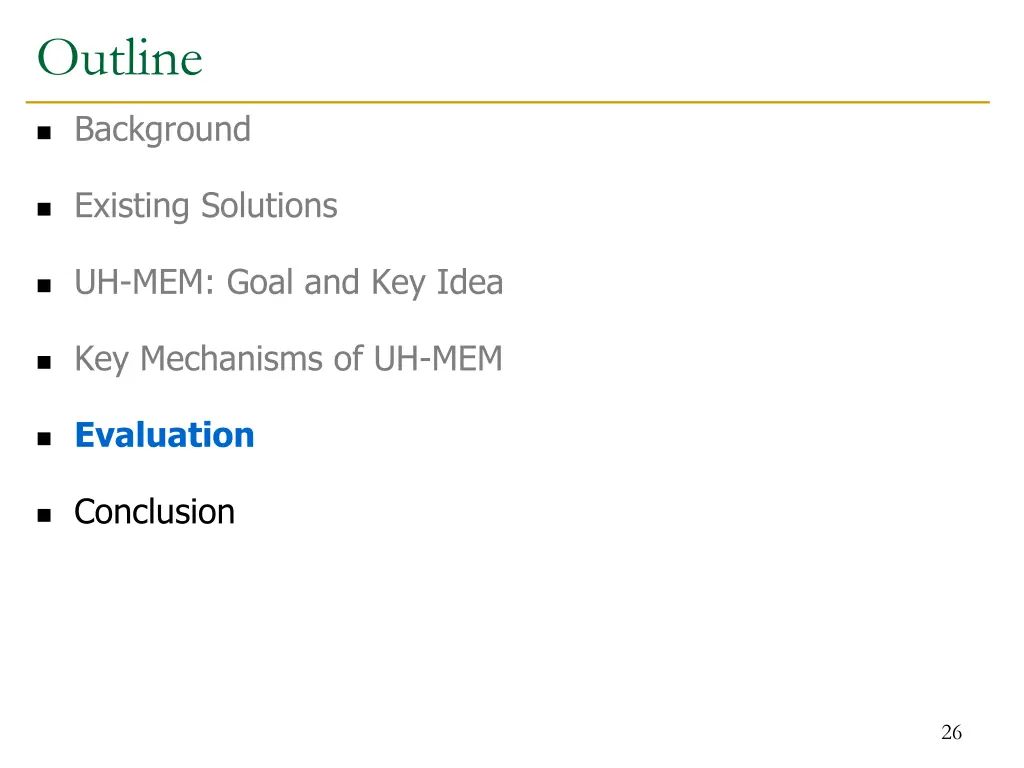The width and height of the screenshot is (1024, 768).
Task: Click the bullet before Key Mechanisms
Action: point(44,362)
